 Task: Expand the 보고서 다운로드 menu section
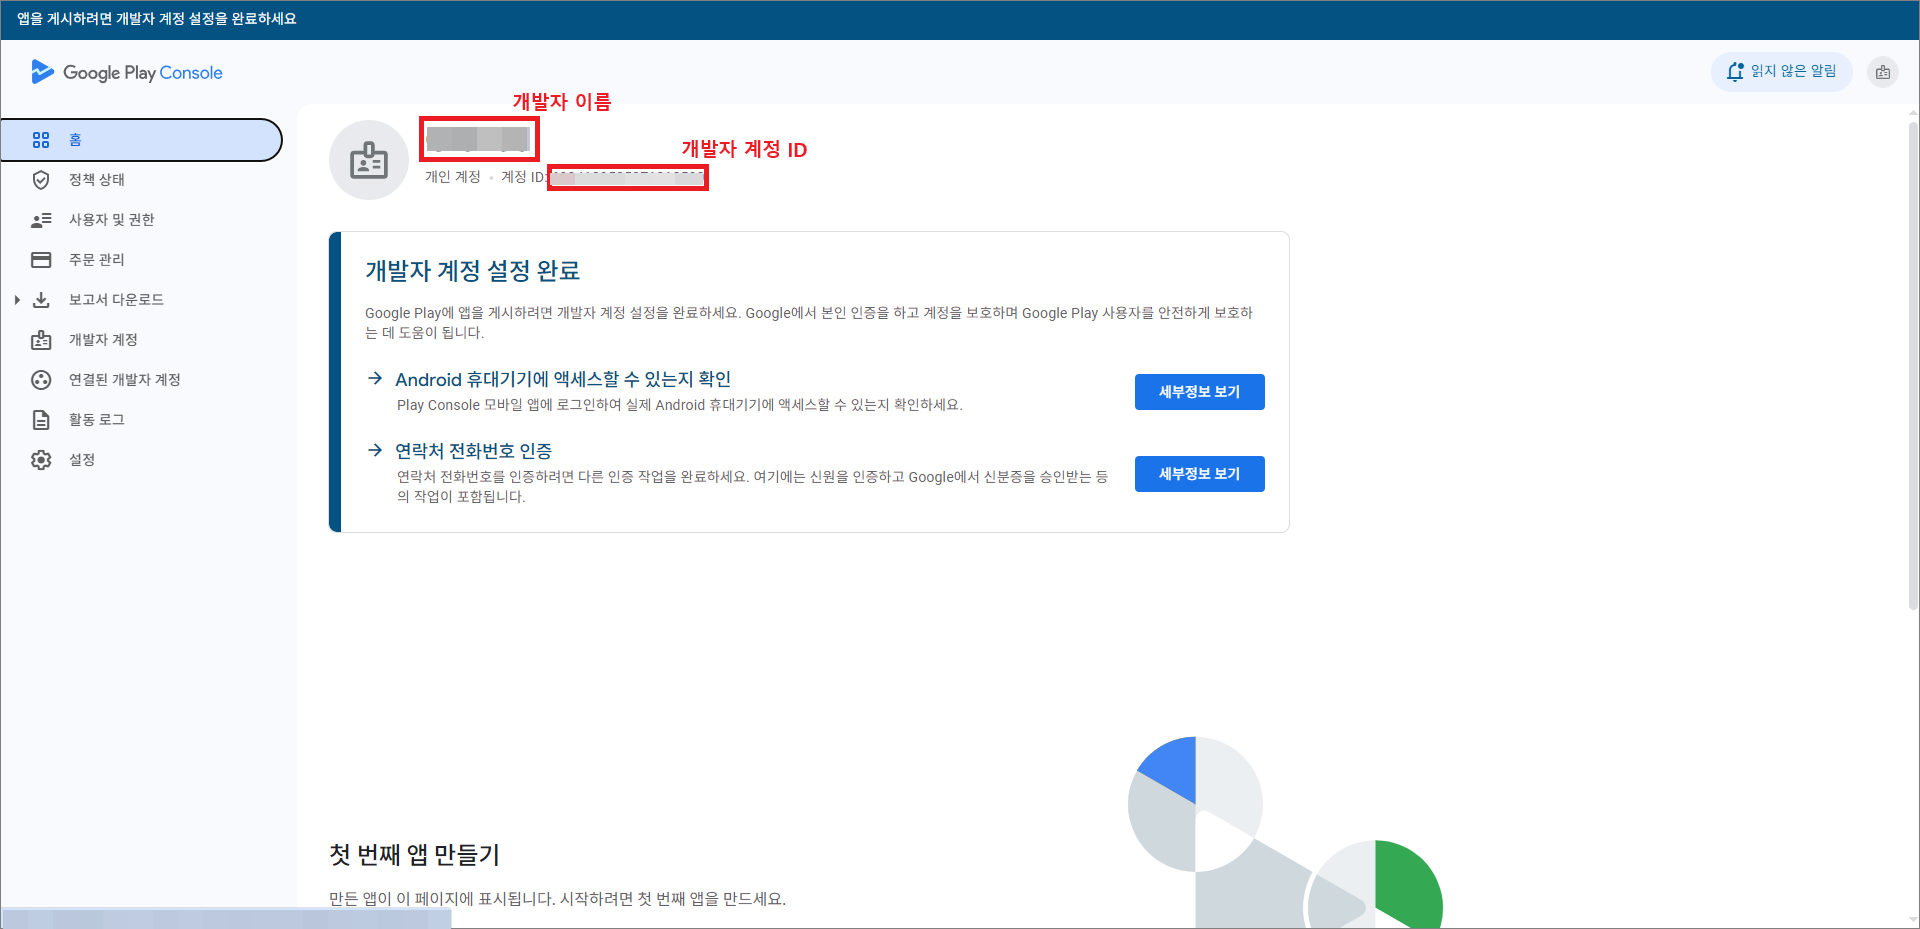click(17, 299)
